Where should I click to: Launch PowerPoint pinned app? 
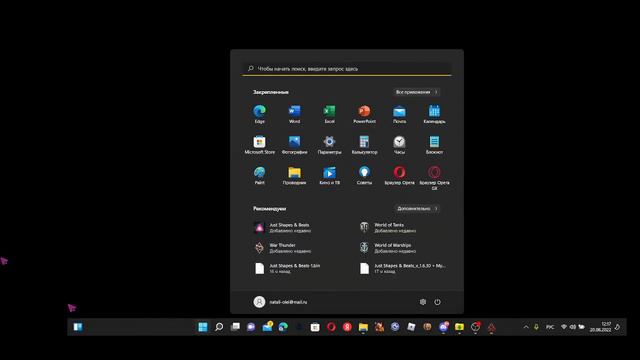364,114
